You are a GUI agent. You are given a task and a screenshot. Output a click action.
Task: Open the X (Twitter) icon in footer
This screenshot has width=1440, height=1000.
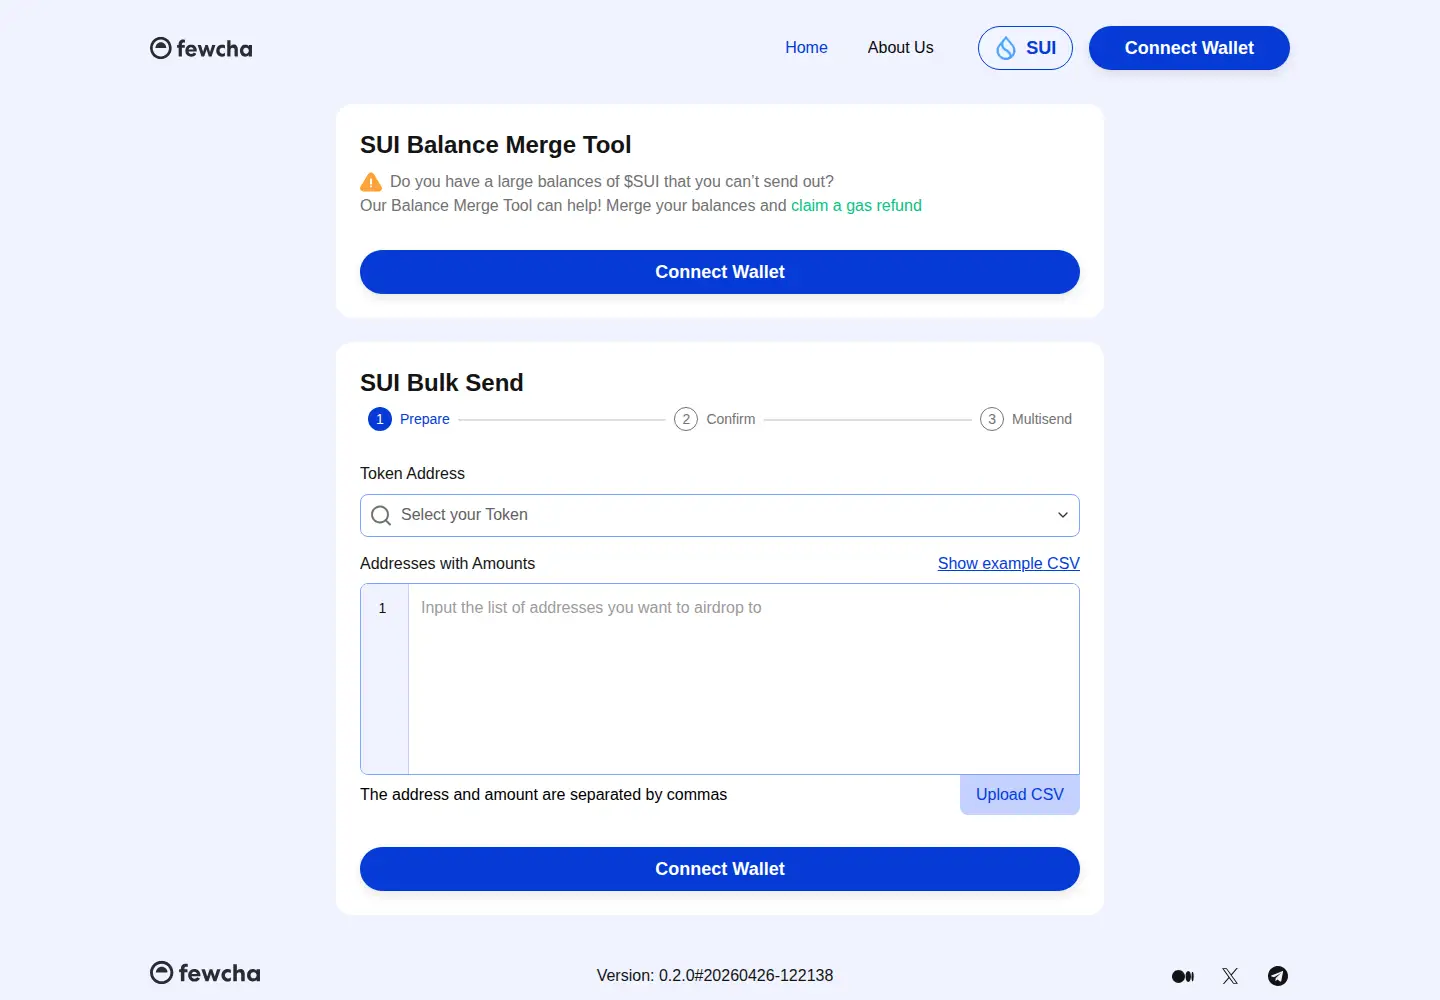pos(1230,976)
